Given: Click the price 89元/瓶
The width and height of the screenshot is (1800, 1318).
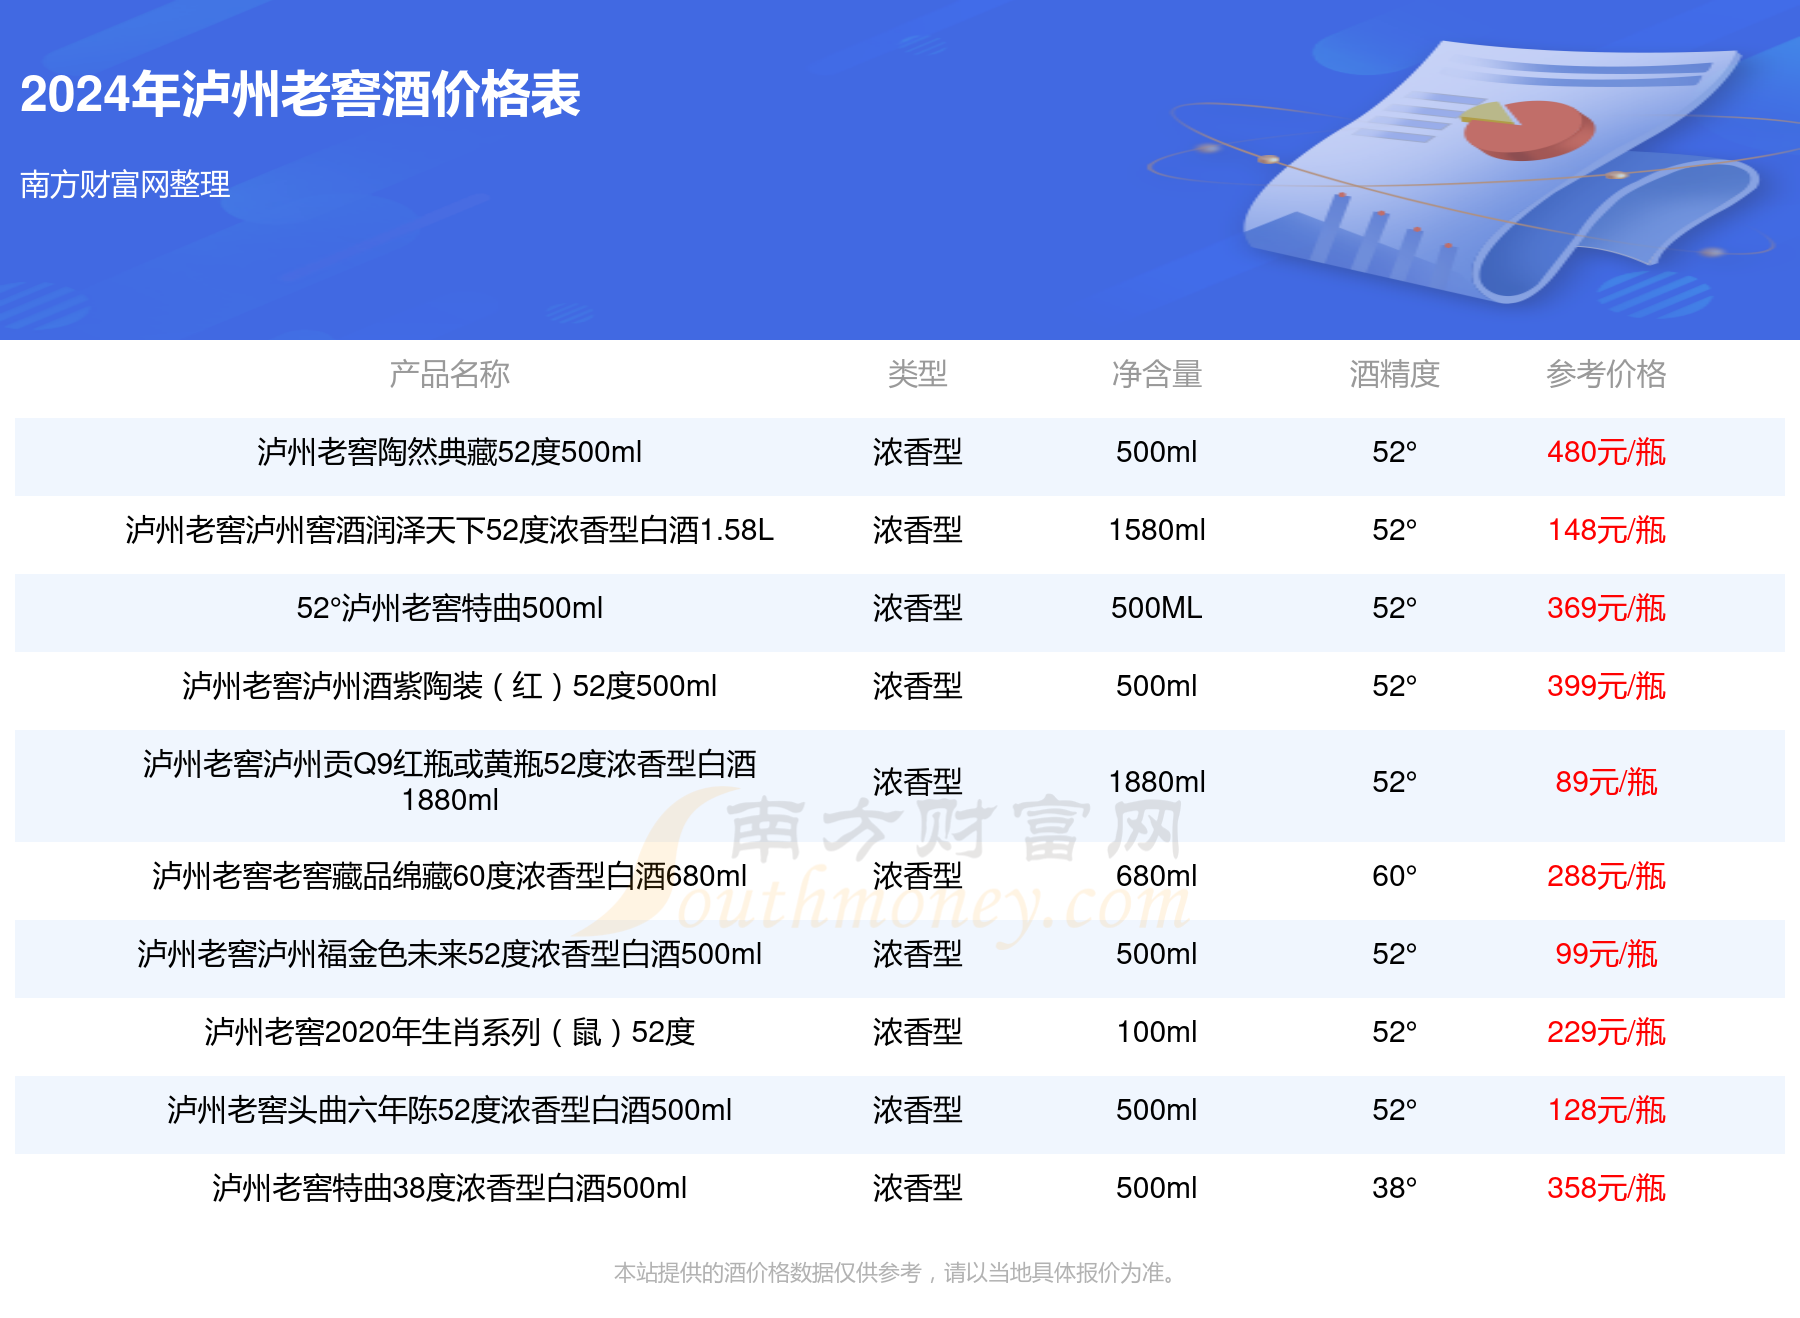Looking at the screenshot, I should [1606, 782].
